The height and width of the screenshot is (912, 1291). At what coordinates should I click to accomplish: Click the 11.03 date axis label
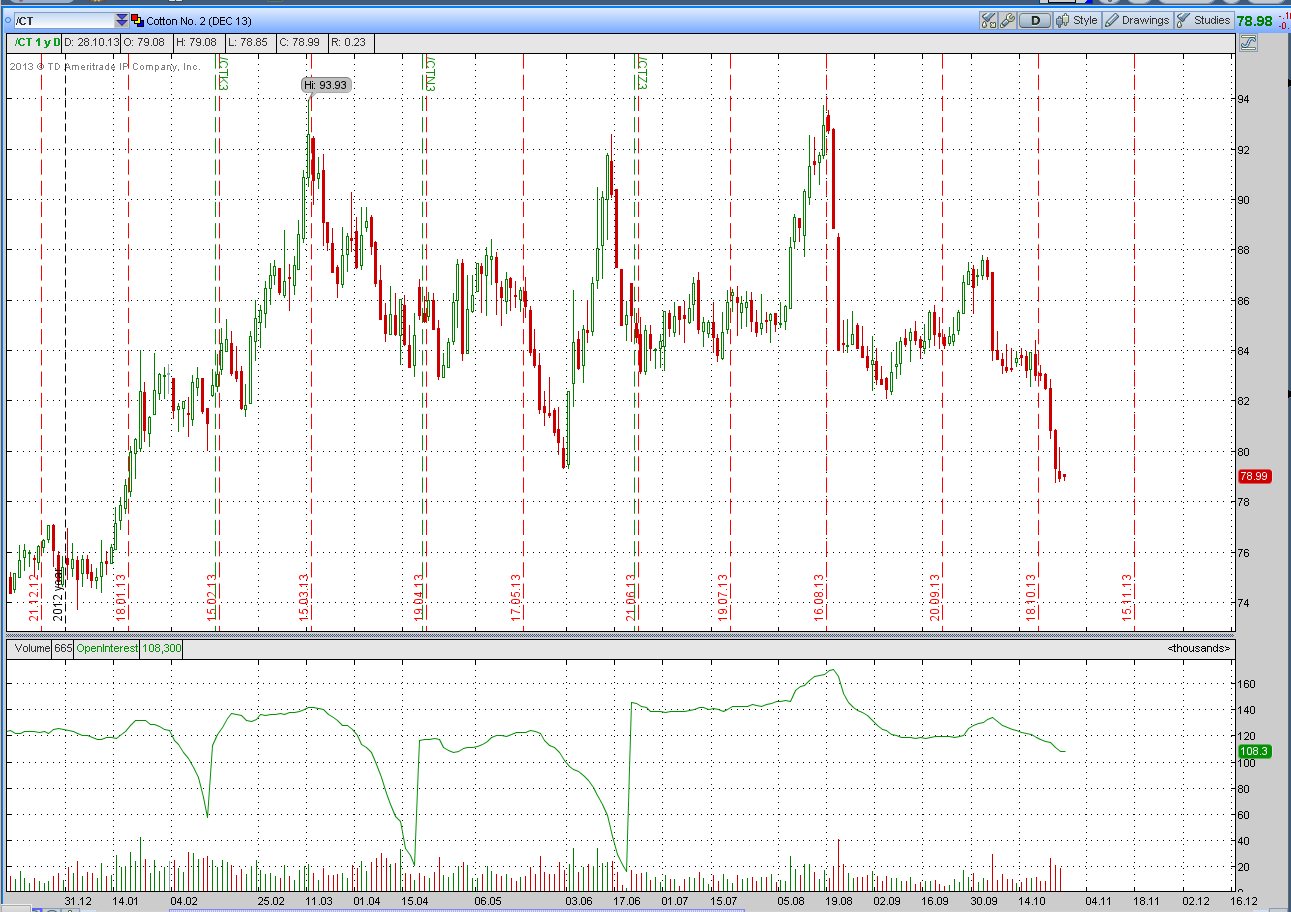tap(319, 901)
